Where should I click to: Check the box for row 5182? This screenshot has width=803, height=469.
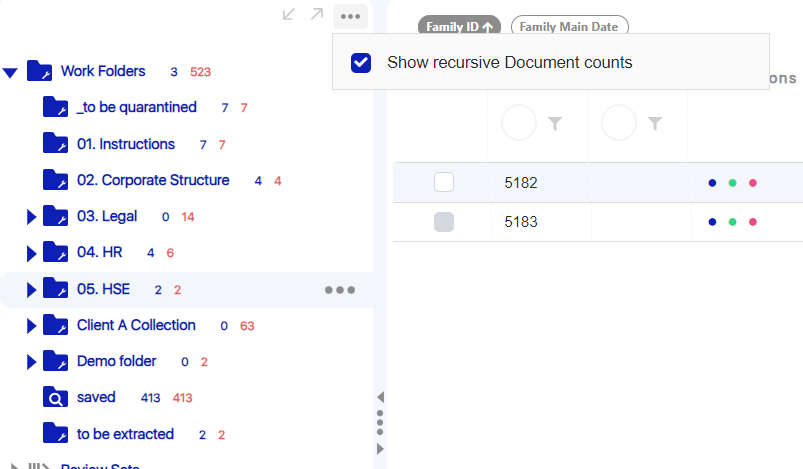coord(444,183)
